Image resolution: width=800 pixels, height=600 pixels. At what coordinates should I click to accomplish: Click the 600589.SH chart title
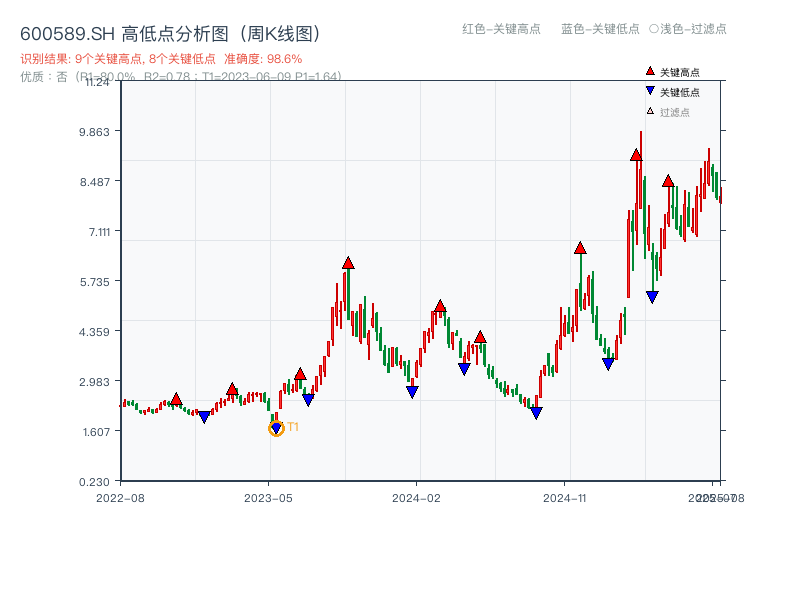[x=170, y=34]
